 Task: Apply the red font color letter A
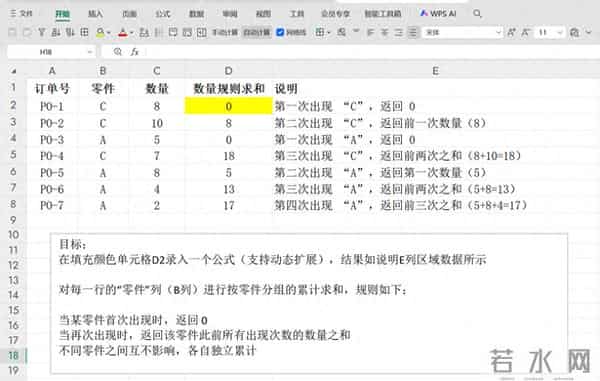pos(122,33)
